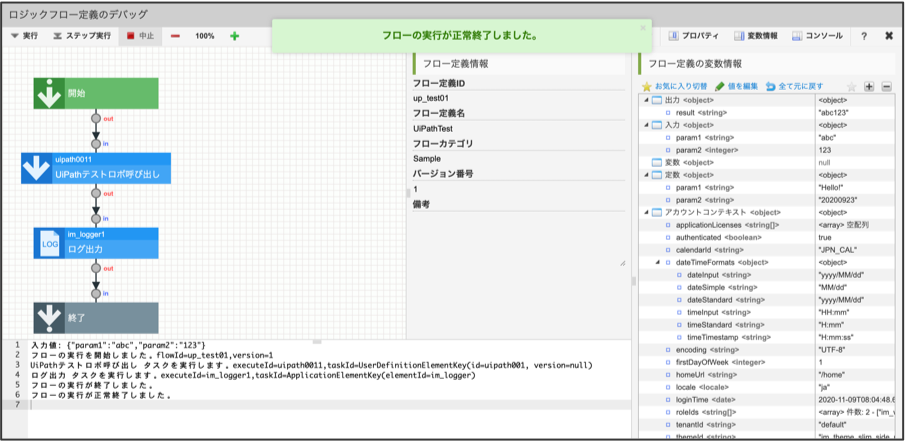Image resolution: width=910 pixels, height=447 pixels.
Task: Select the ログ出力 LOG task node
Action: click(x=95, y=244)
